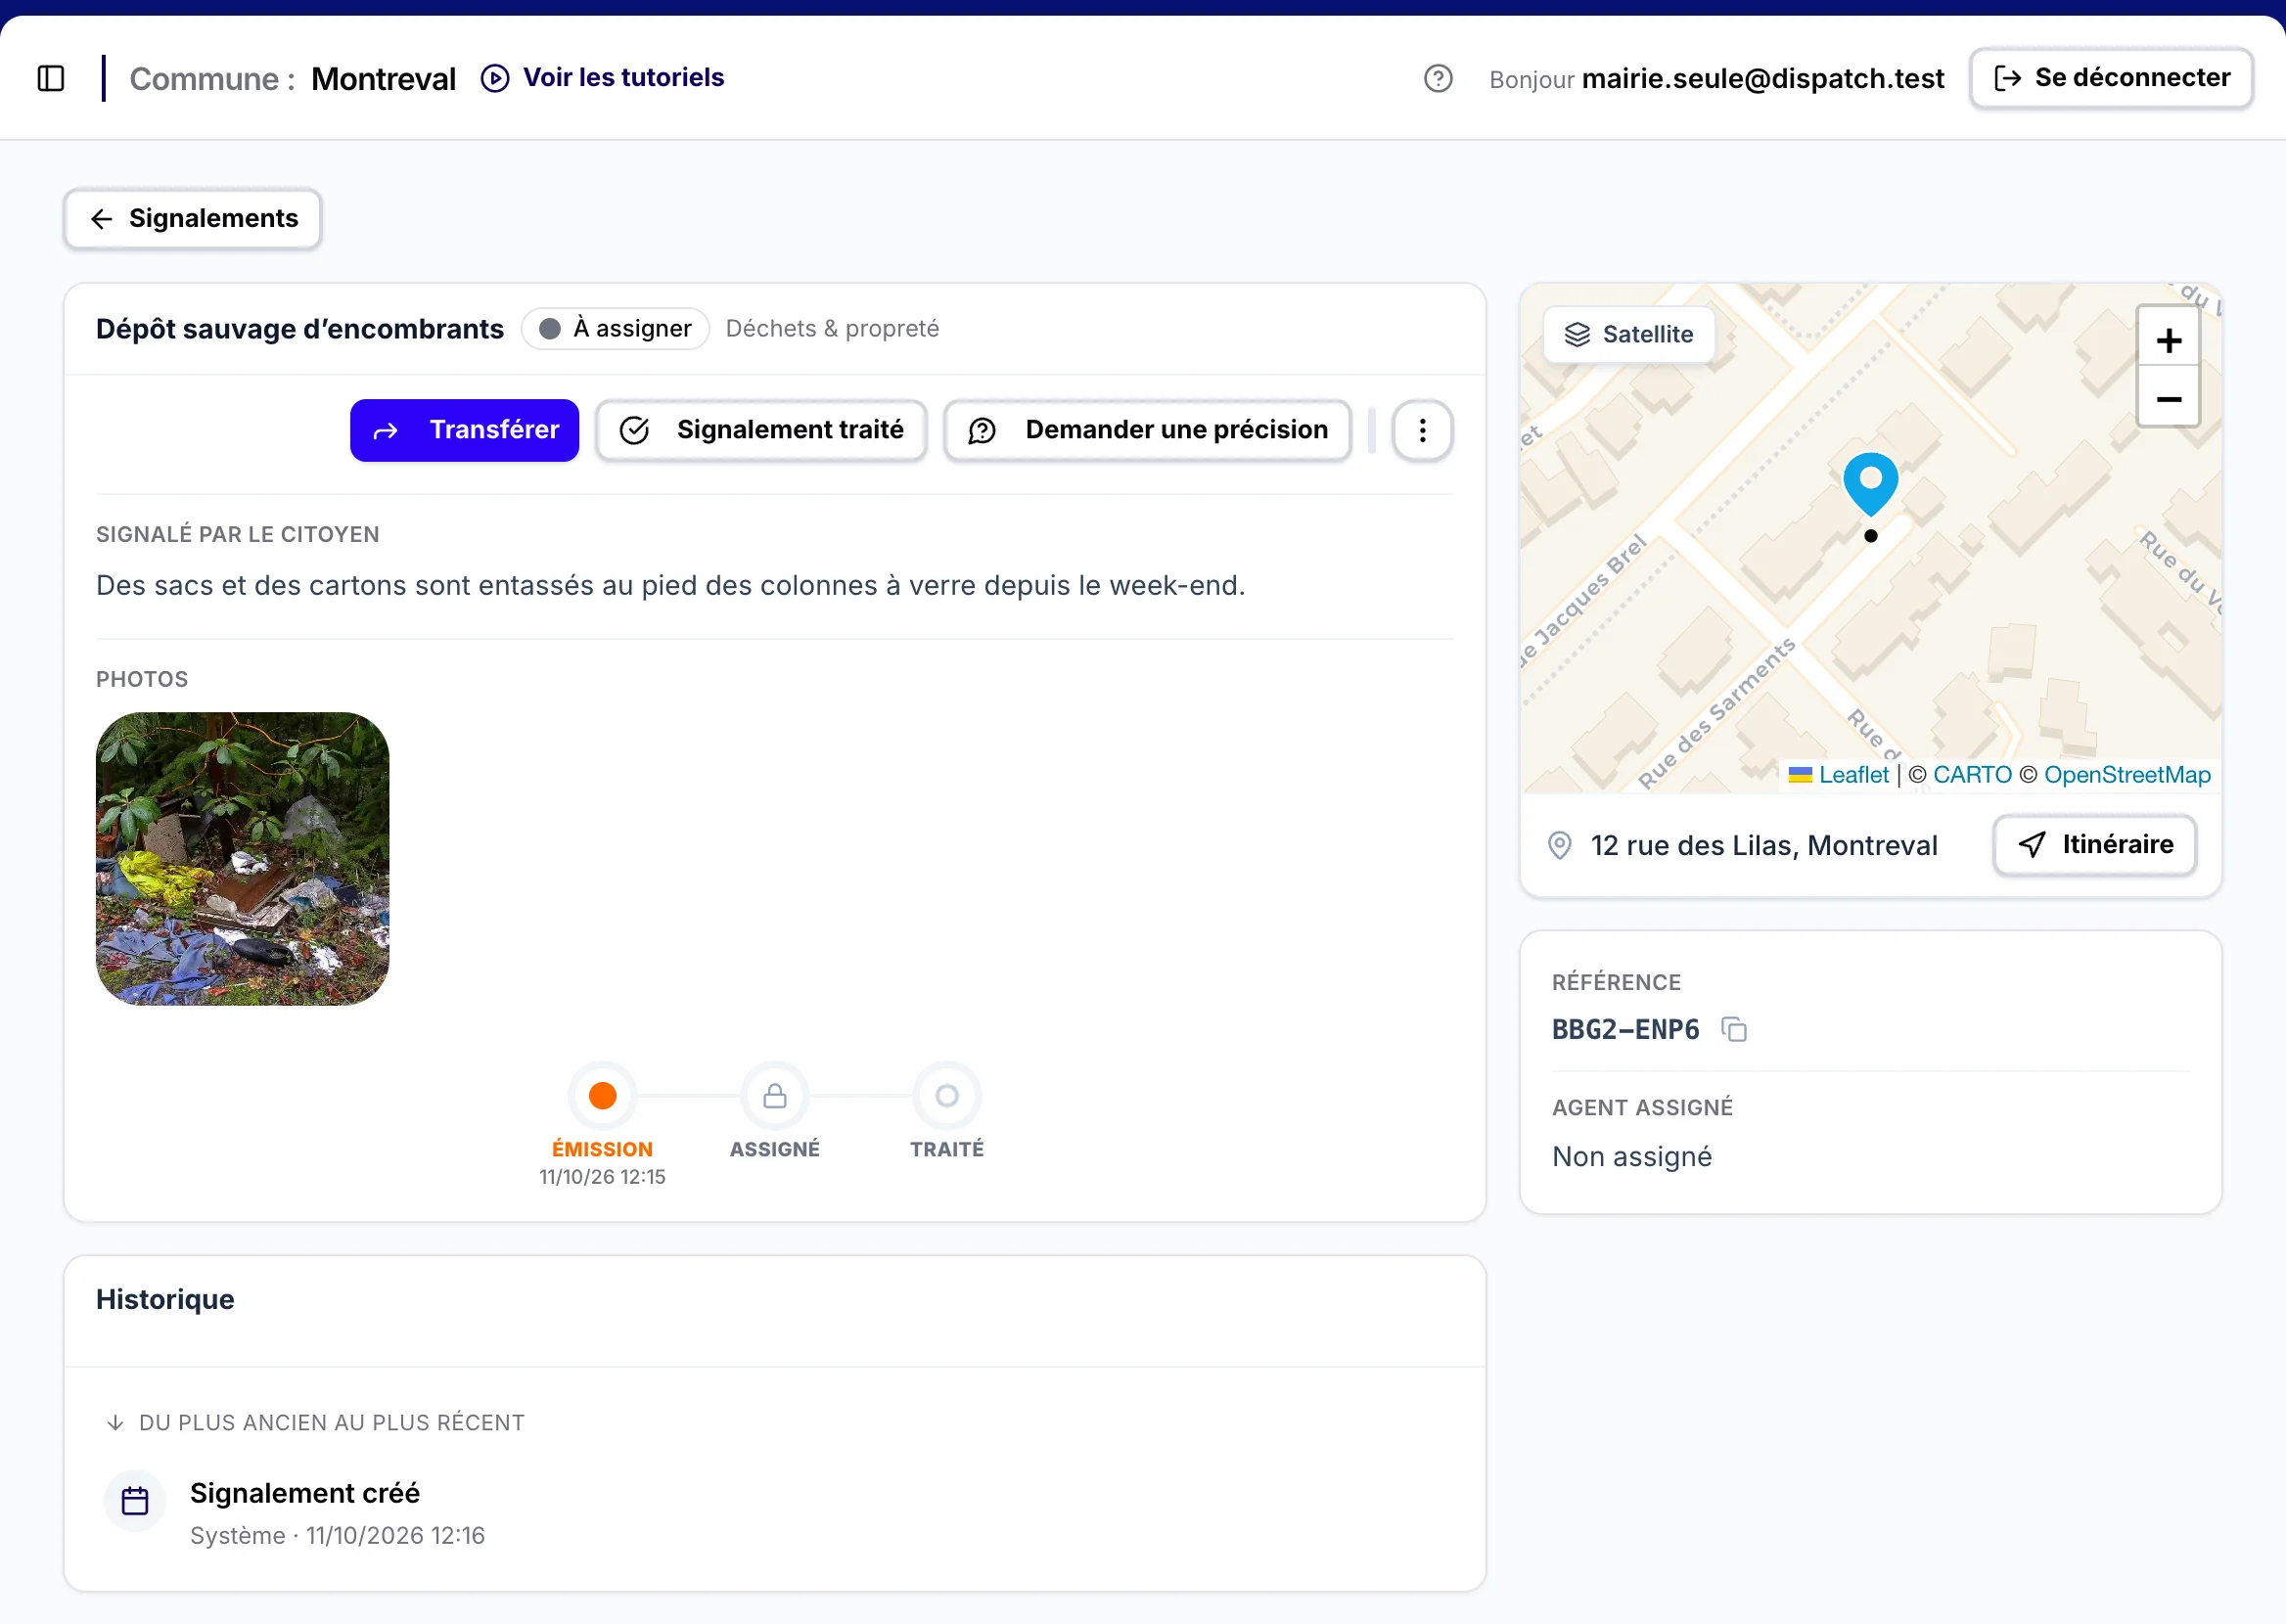
Task: Mark as Signalement traité
Action: point(761,430)
